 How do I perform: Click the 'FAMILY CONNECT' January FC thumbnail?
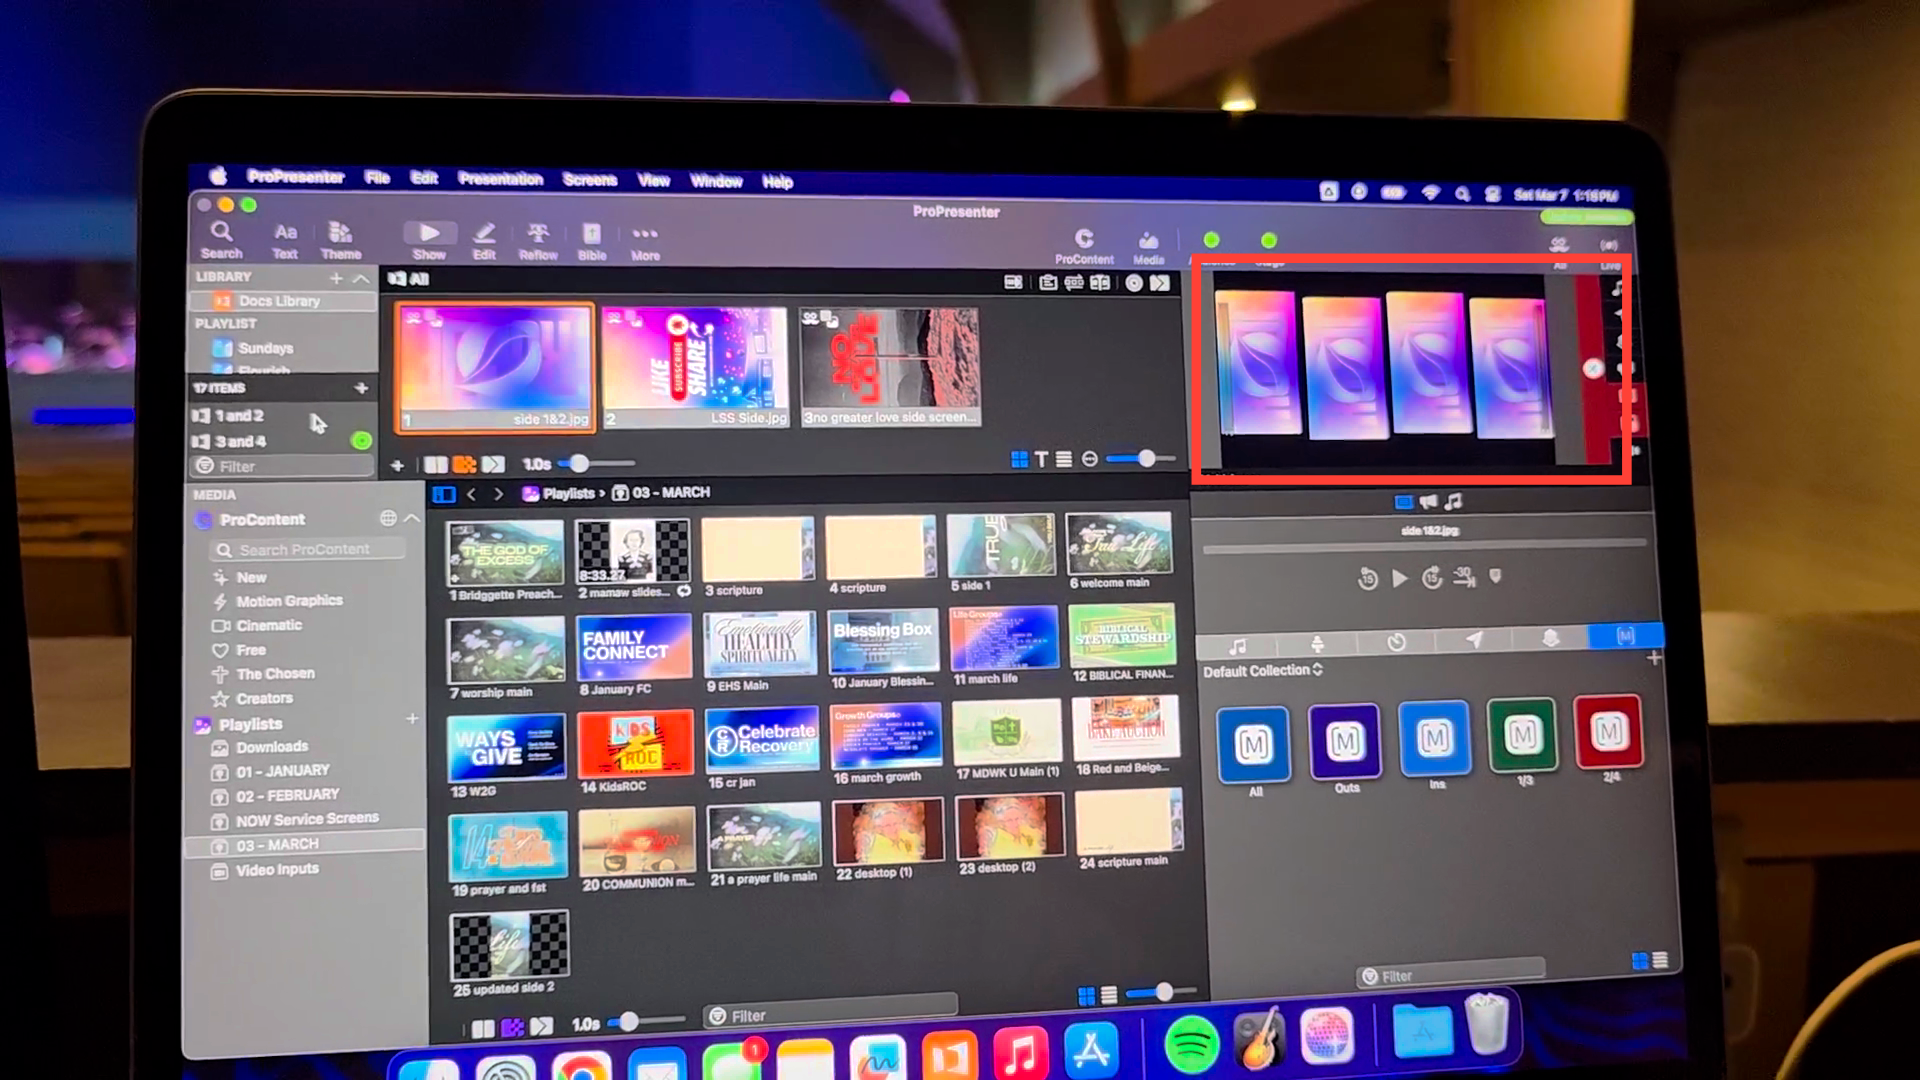point(634,646)
